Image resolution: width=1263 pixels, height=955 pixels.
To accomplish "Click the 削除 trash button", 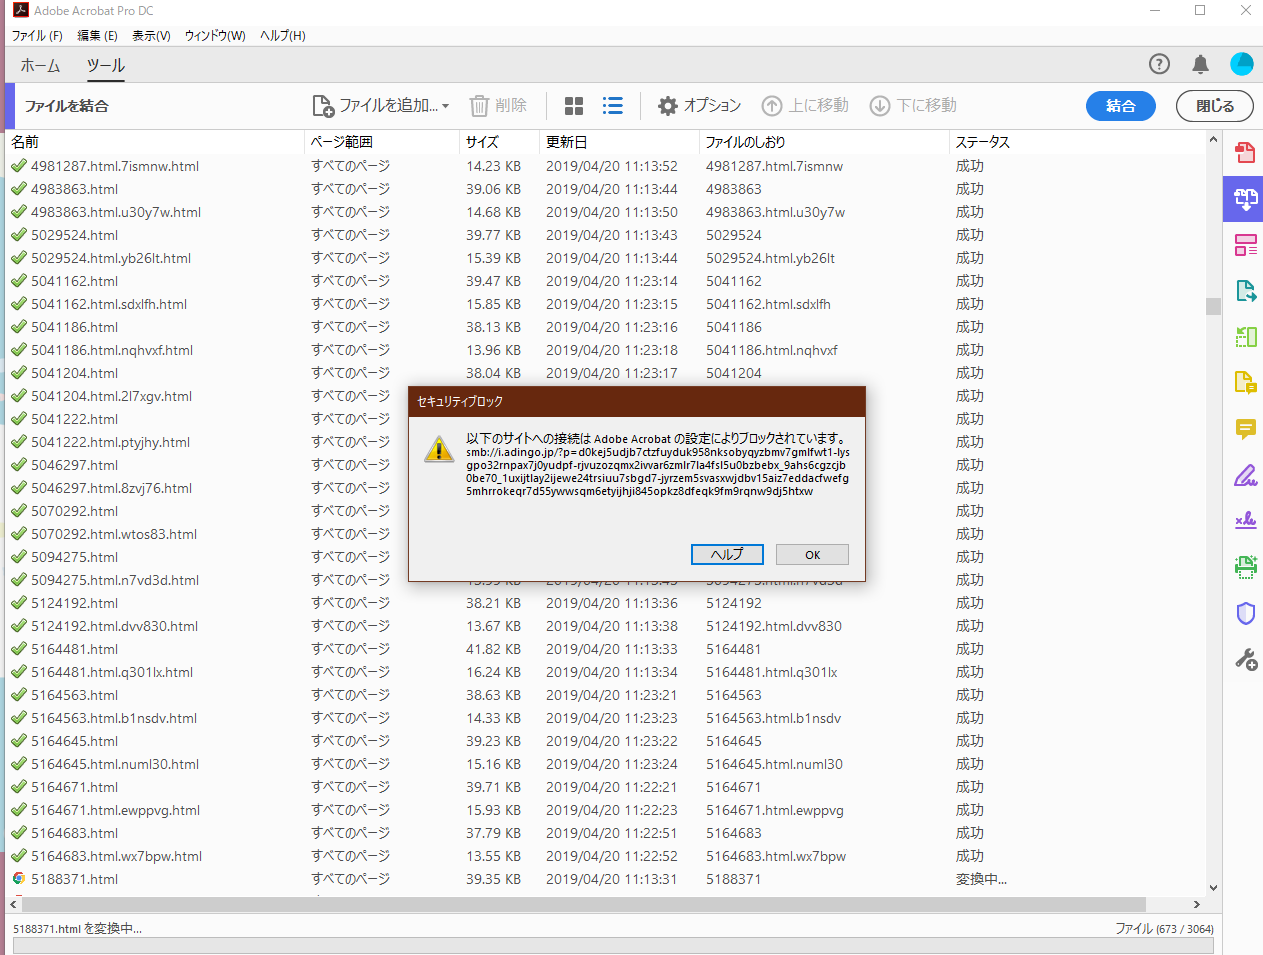I will click(498, 105).
